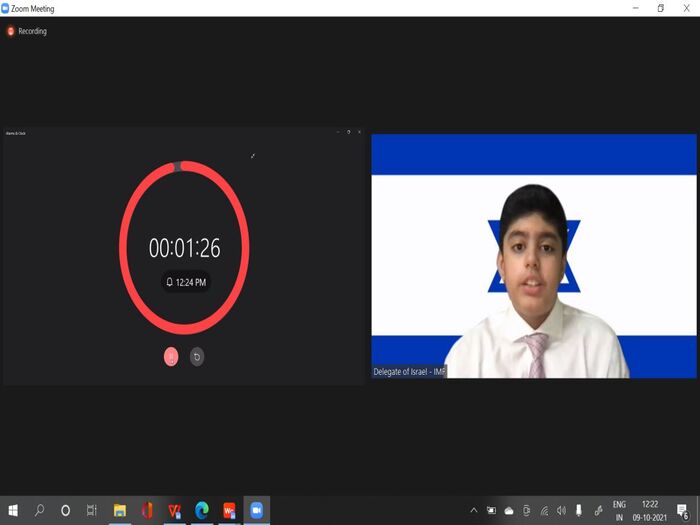Screen dimensions: 700x525
Task: Switch to the Zoom app in taskbar
Action: [x=256, y=510]
